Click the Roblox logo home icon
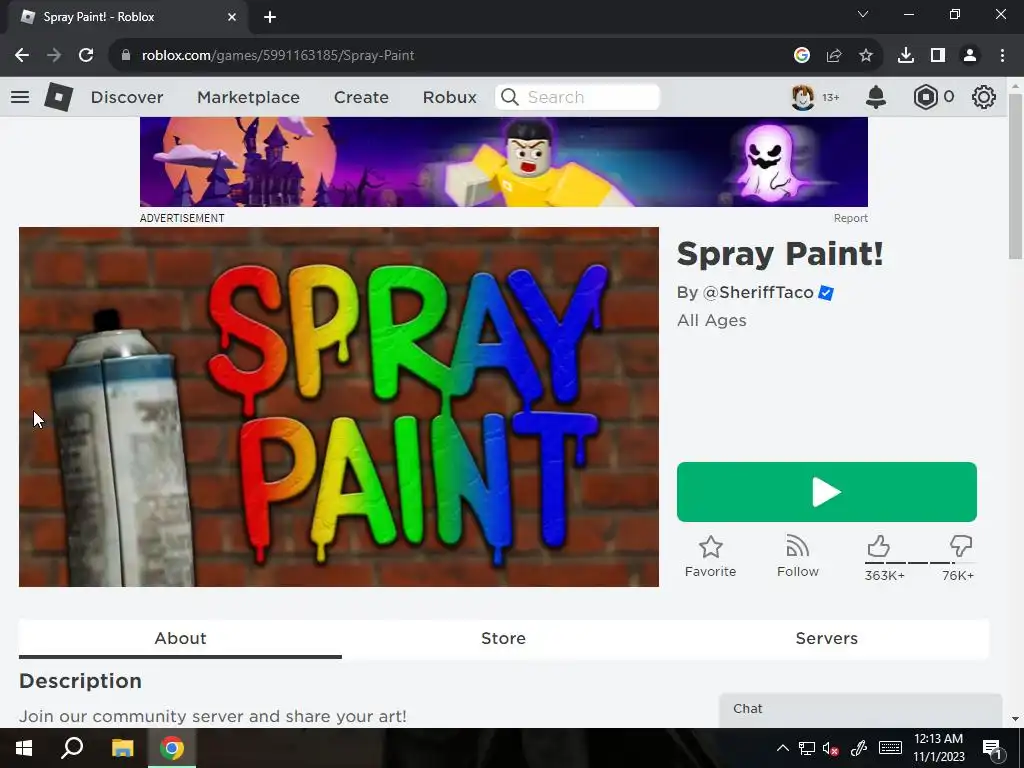The height and width of the screenshot is (768, 1024). click(x=58, y=97)
